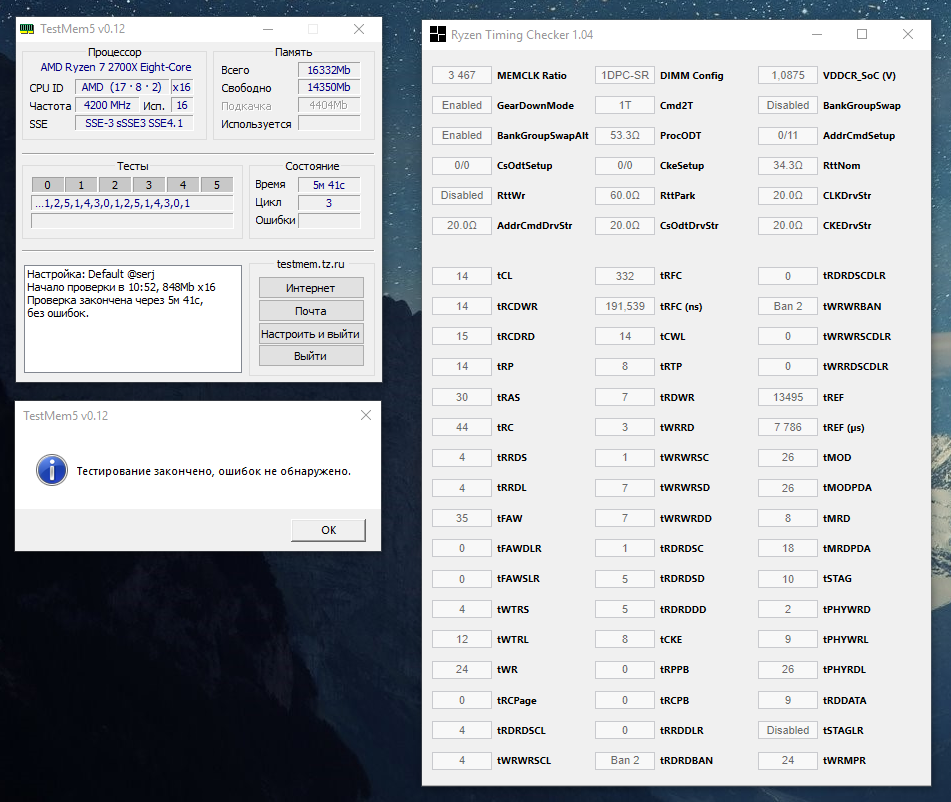Click the Интернет button
The width and height of the screenshot is (951, 802).
(x=311, y=288)
